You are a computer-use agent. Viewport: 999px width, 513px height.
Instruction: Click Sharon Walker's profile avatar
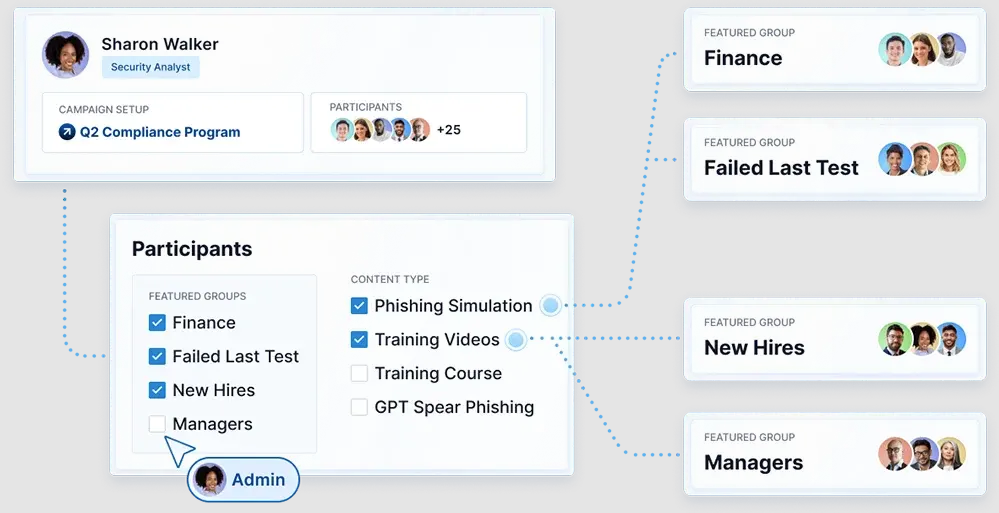(66, 55)
